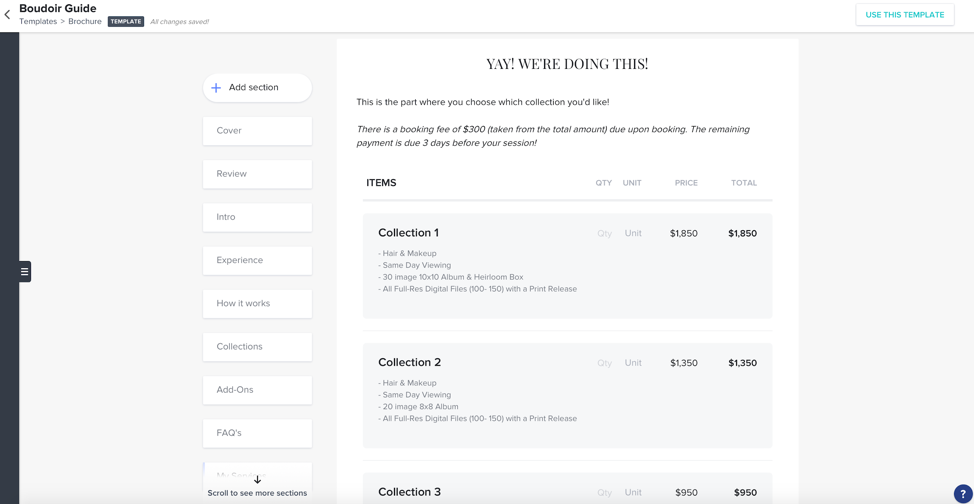
Task: Click the plus icon in Add section
Action: click(x=216, y=88)
